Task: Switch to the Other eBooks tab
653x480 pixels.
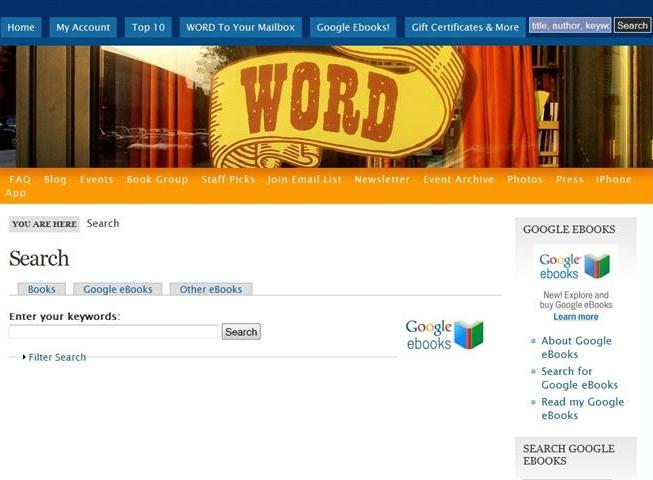Action: point(211,289)
